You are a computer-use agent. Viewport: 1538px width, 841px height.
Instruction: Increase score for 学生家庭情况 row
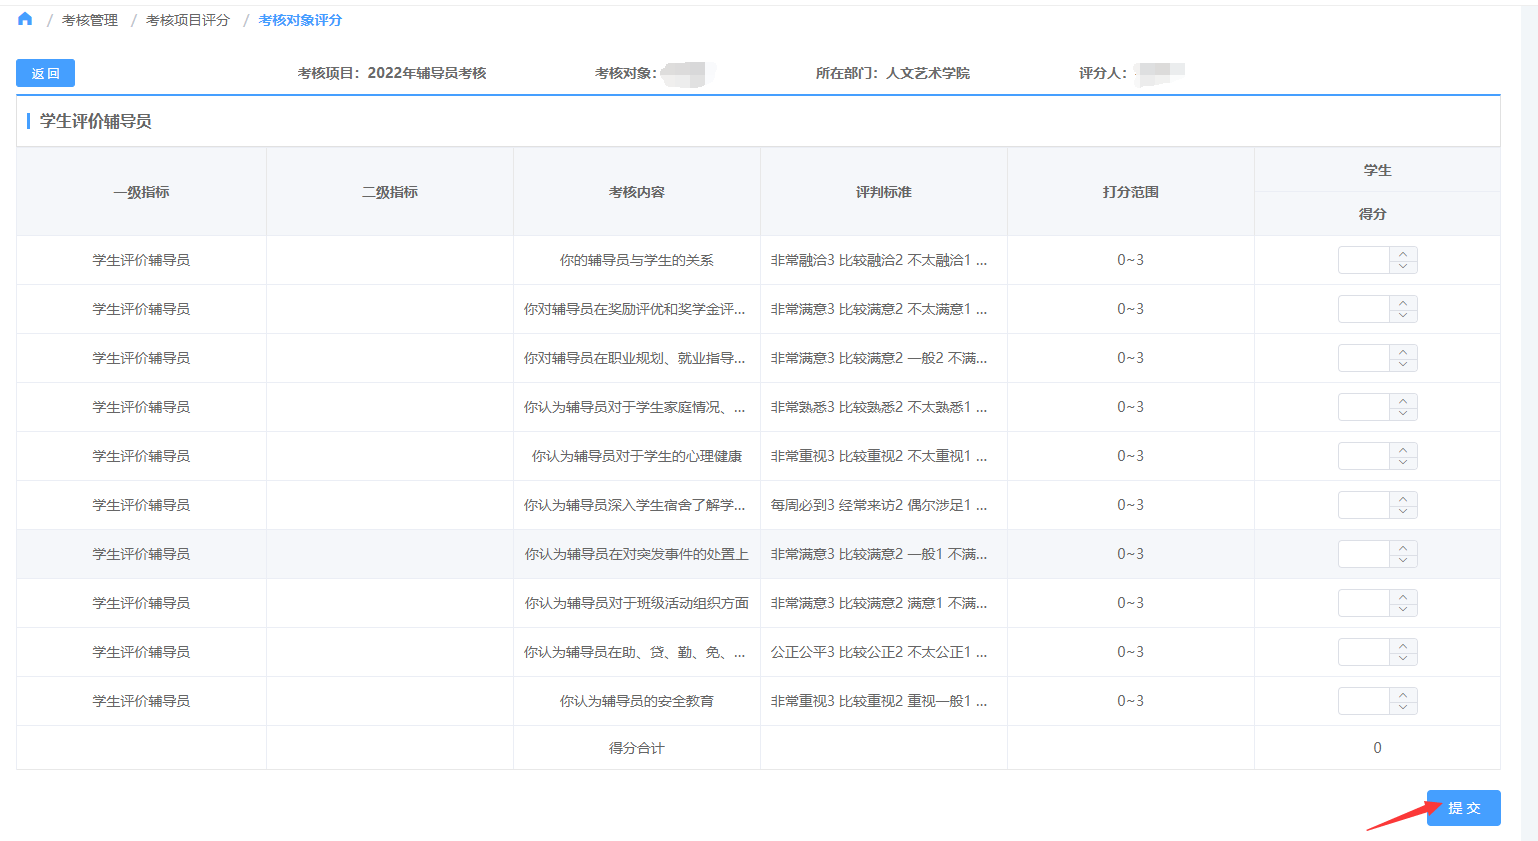[1403, 401]
